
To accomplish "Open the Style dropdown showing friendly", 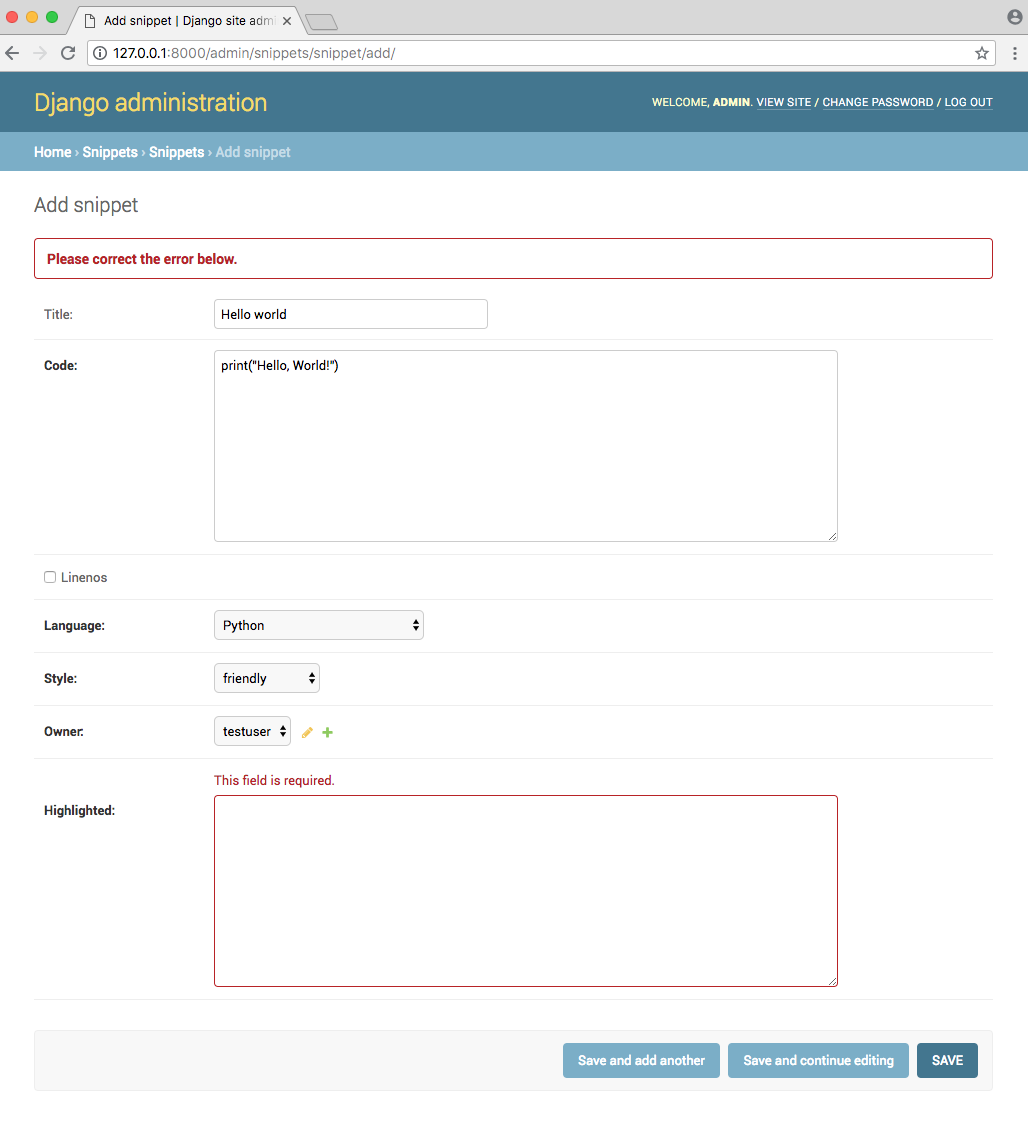I will (x=267, y=678).
